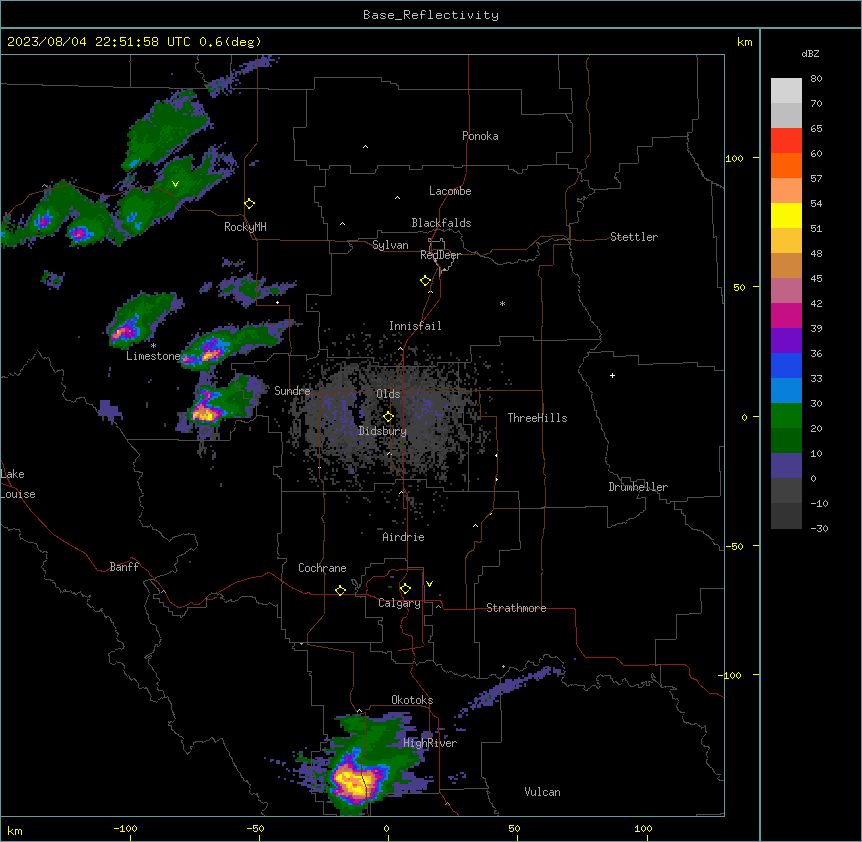Click the white asterisk marker east of Innisfail

[502, 303]
